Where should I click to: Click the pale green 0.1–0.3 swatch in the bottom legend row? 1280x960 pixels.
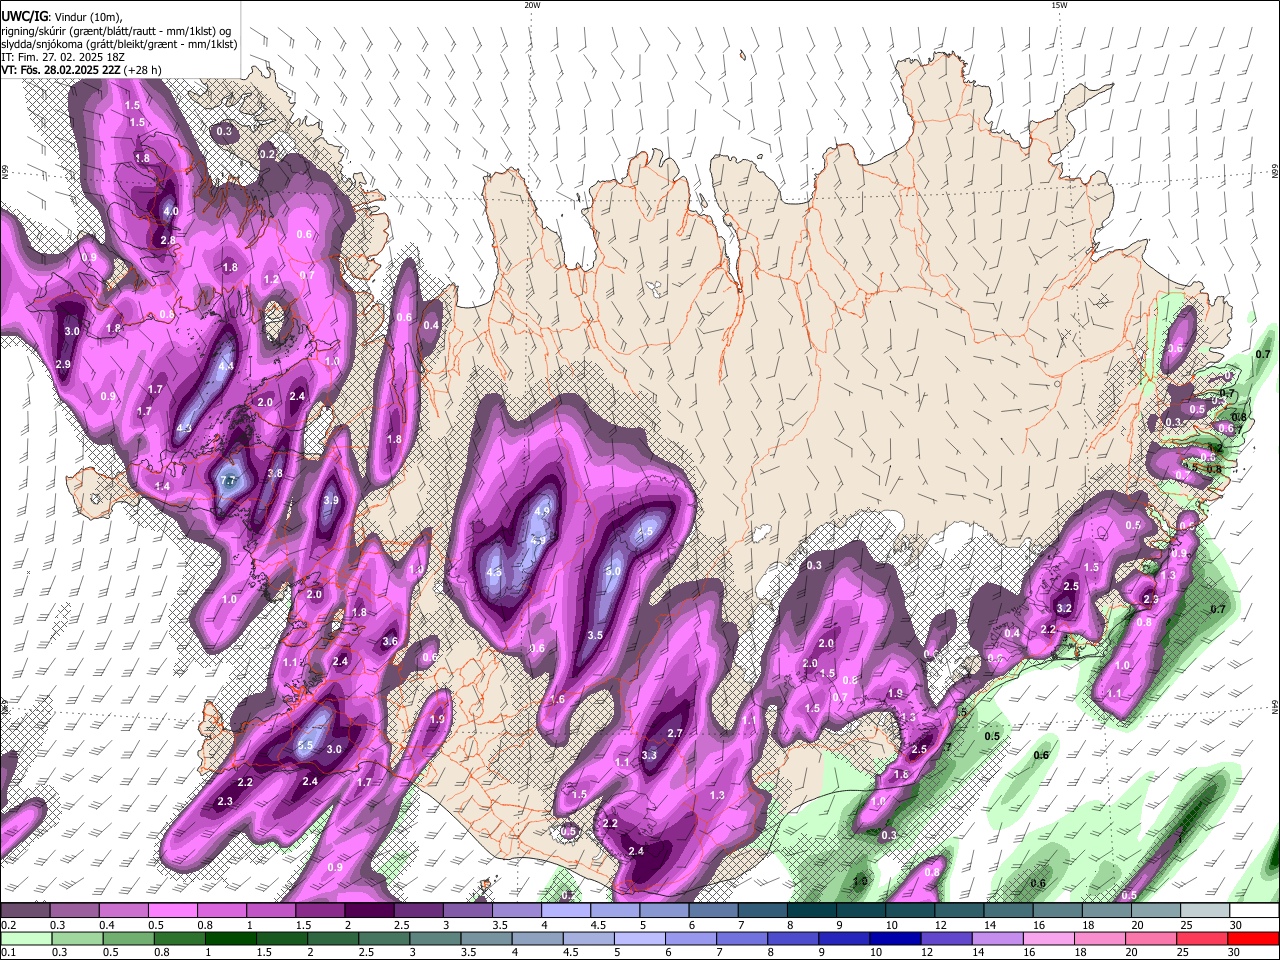tap(25, 939)
